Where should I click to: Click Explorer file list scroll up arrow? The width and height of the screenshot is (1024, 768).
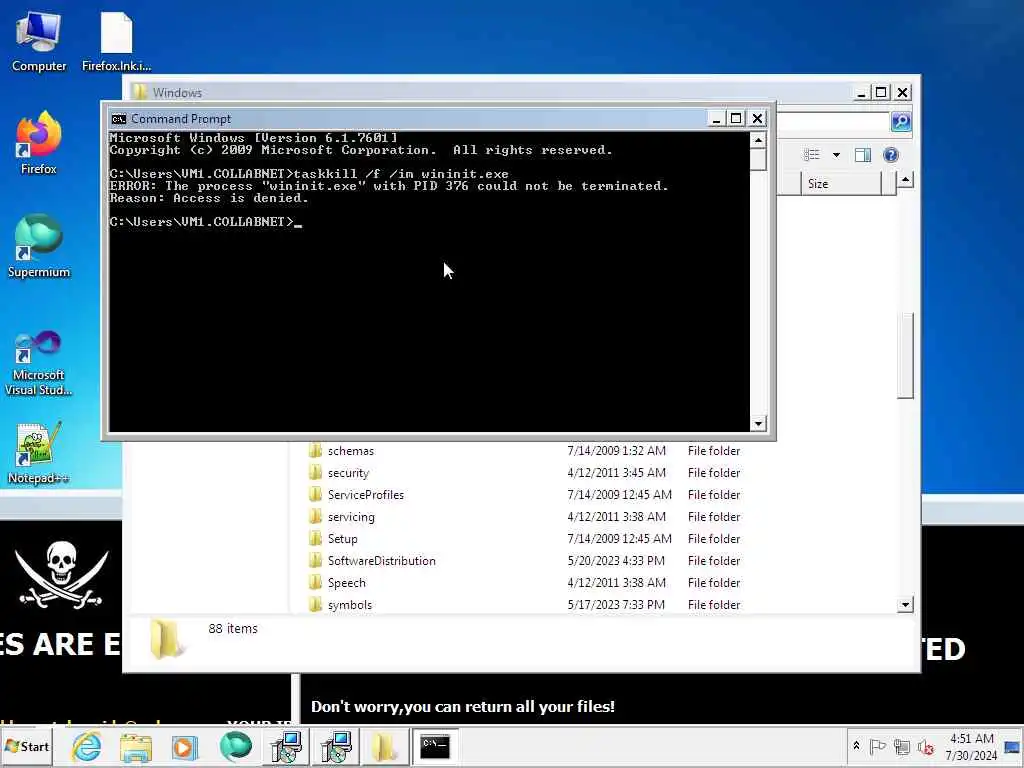(904, 180)
